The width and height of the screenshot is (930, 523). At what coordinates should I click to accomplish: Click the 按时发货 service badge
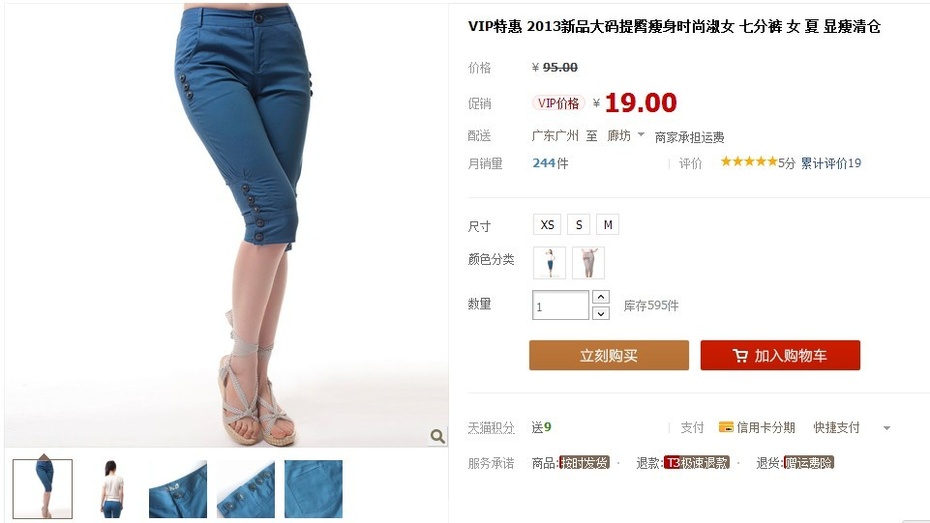point(584,463)
